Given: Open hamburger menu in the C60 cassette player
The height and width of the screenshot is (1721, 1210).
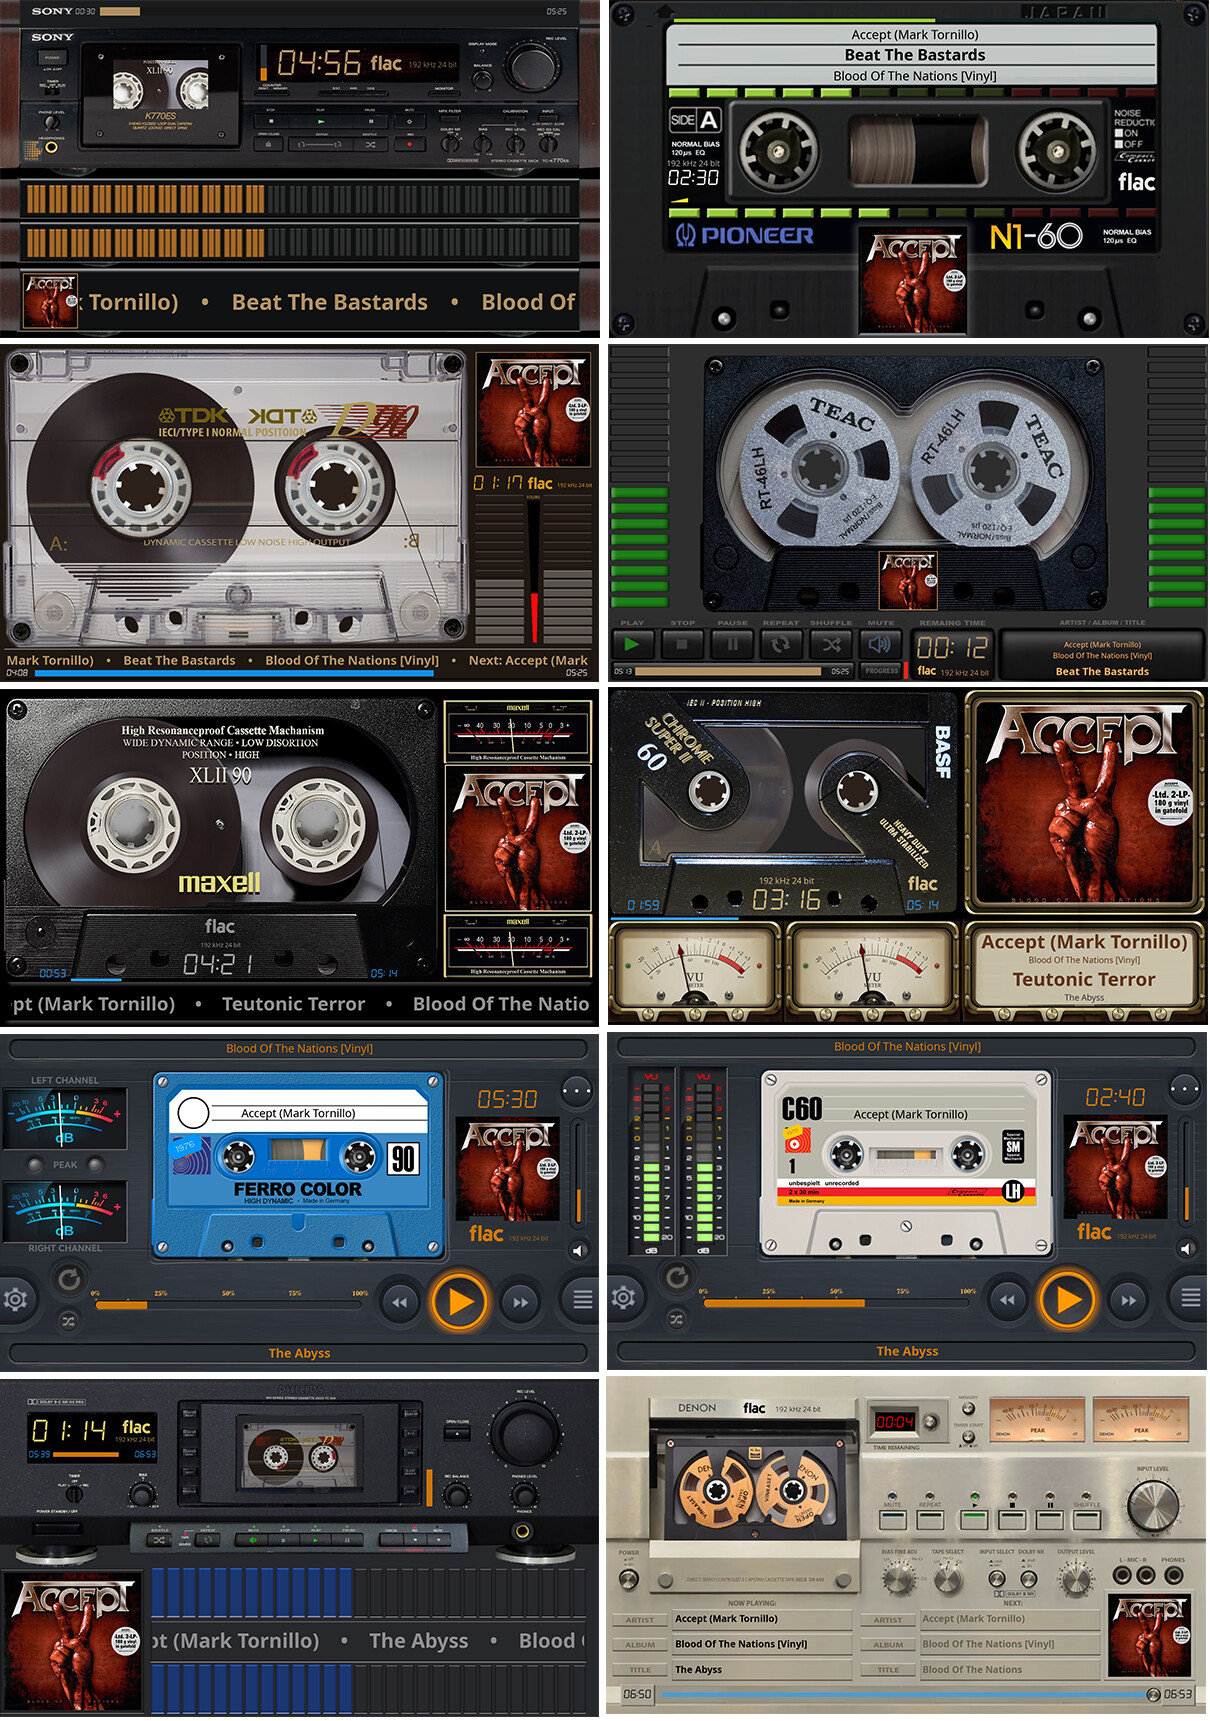Looking at the screenshot, I should [x=1190, y=1298].
